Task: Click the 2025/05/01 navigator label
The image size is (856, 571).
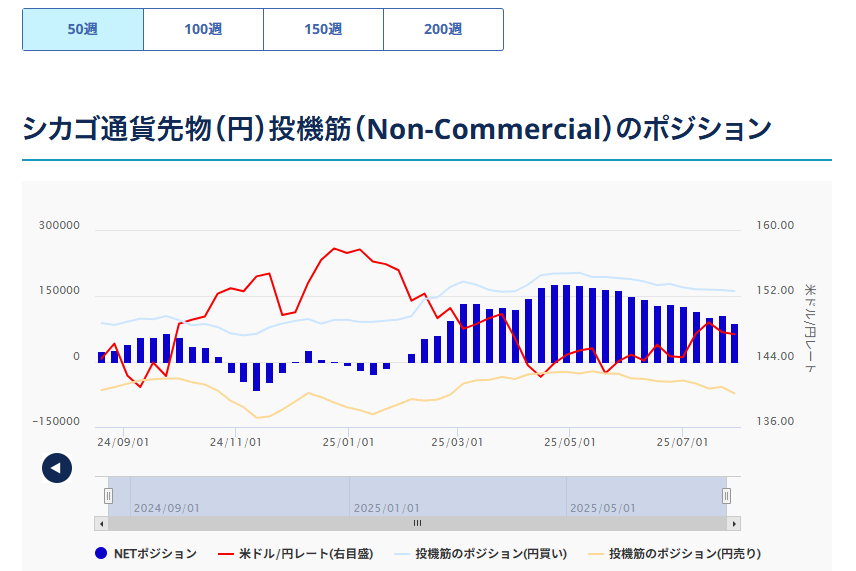Action: pyautogui.click(x=603, y=508)
